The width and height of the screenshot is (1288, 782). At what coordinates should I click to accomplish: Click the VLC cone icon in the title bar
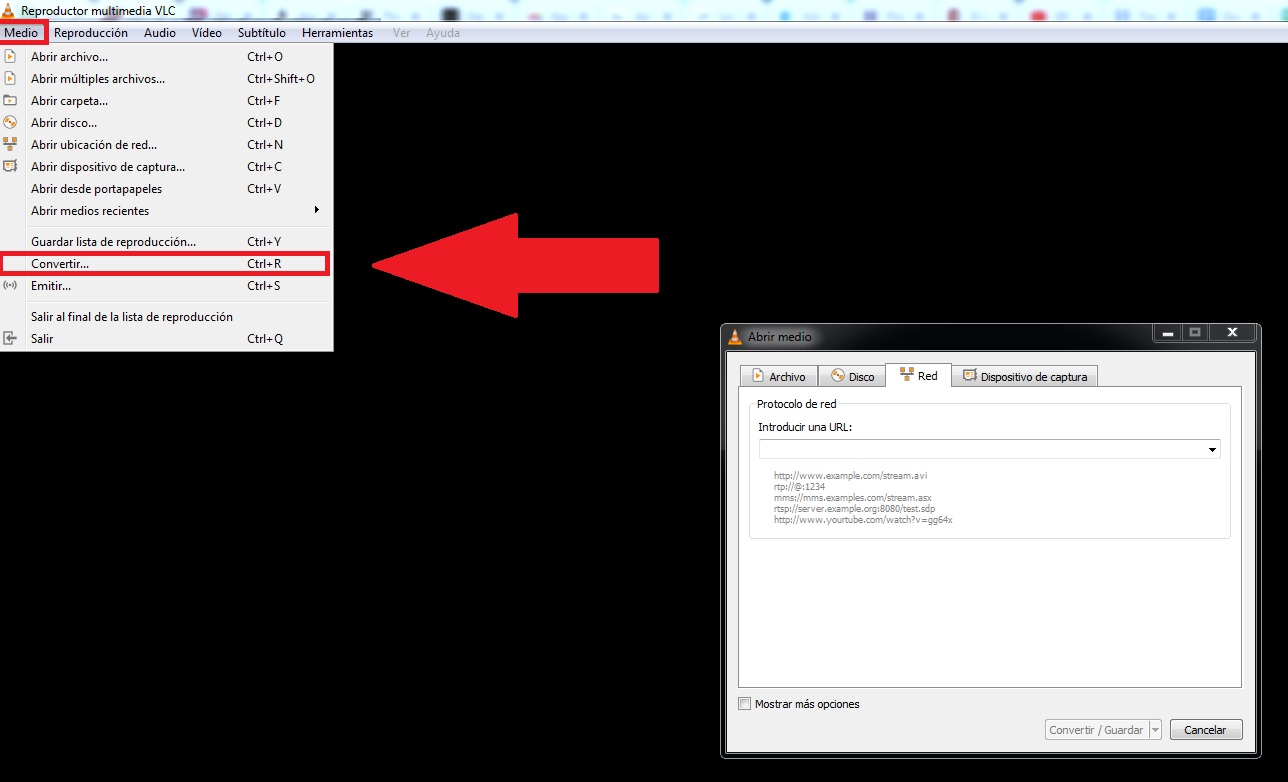8,11
